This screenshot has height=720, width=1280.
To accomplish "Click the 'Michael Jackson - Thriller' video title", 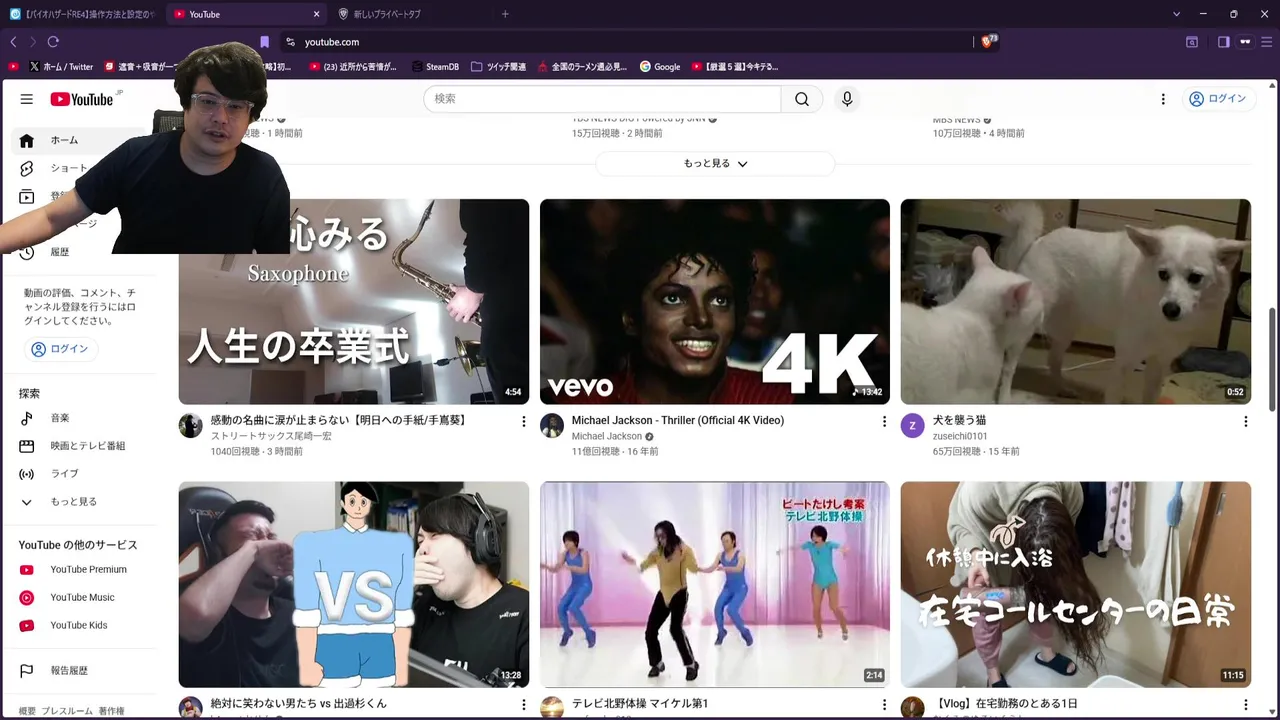I will (x=678, y=421).
